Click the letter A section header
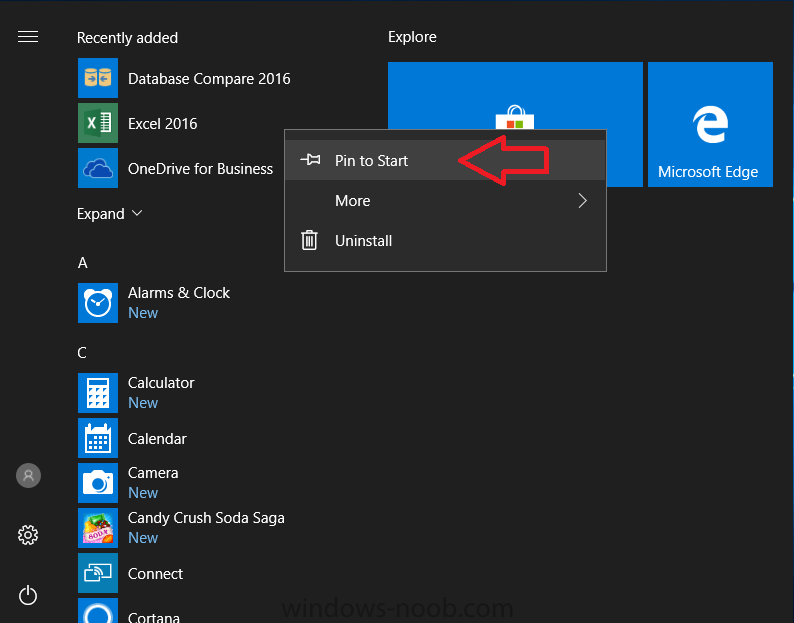 click(x=83, y=263)
